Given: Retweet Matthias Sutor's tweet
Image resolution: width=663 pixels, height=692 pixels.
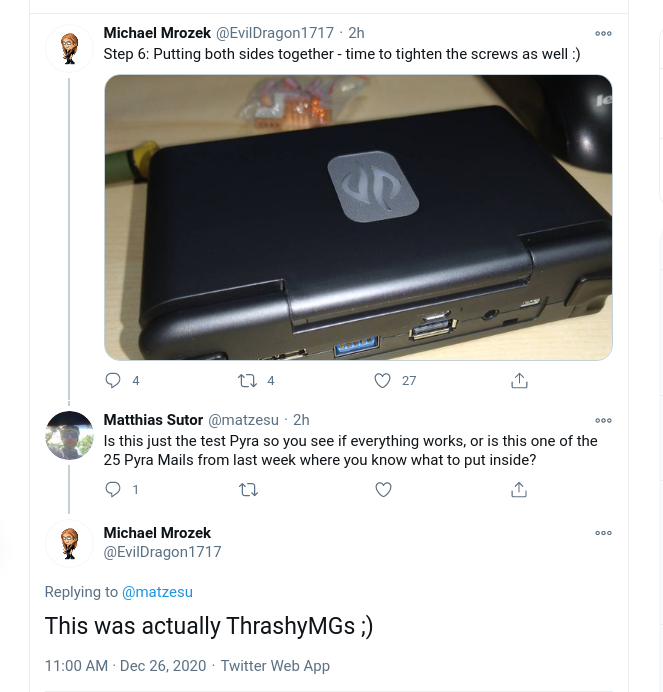Looking at the screenshot, I should tap(248, 490).
